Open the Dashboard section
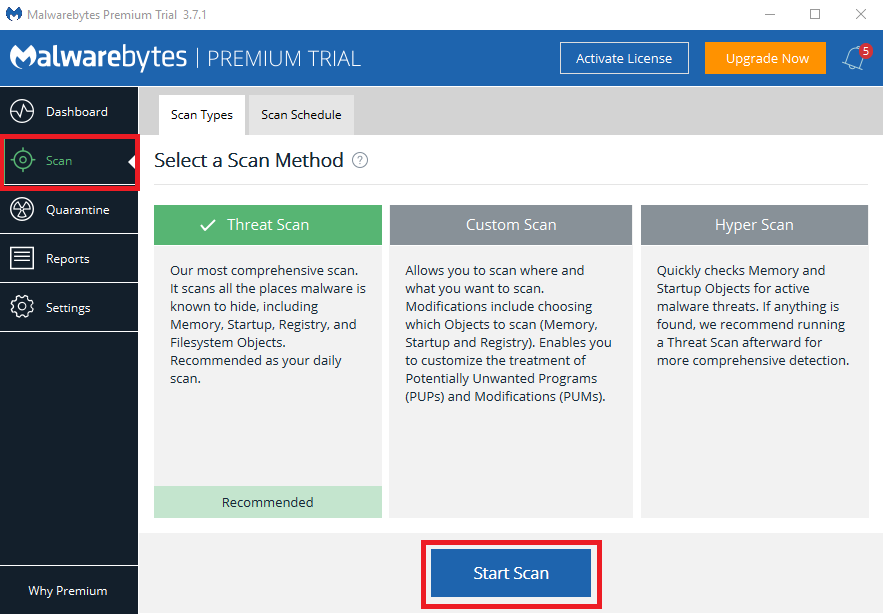The width and height of the screenshot is (883, 614). coord(69,112)
